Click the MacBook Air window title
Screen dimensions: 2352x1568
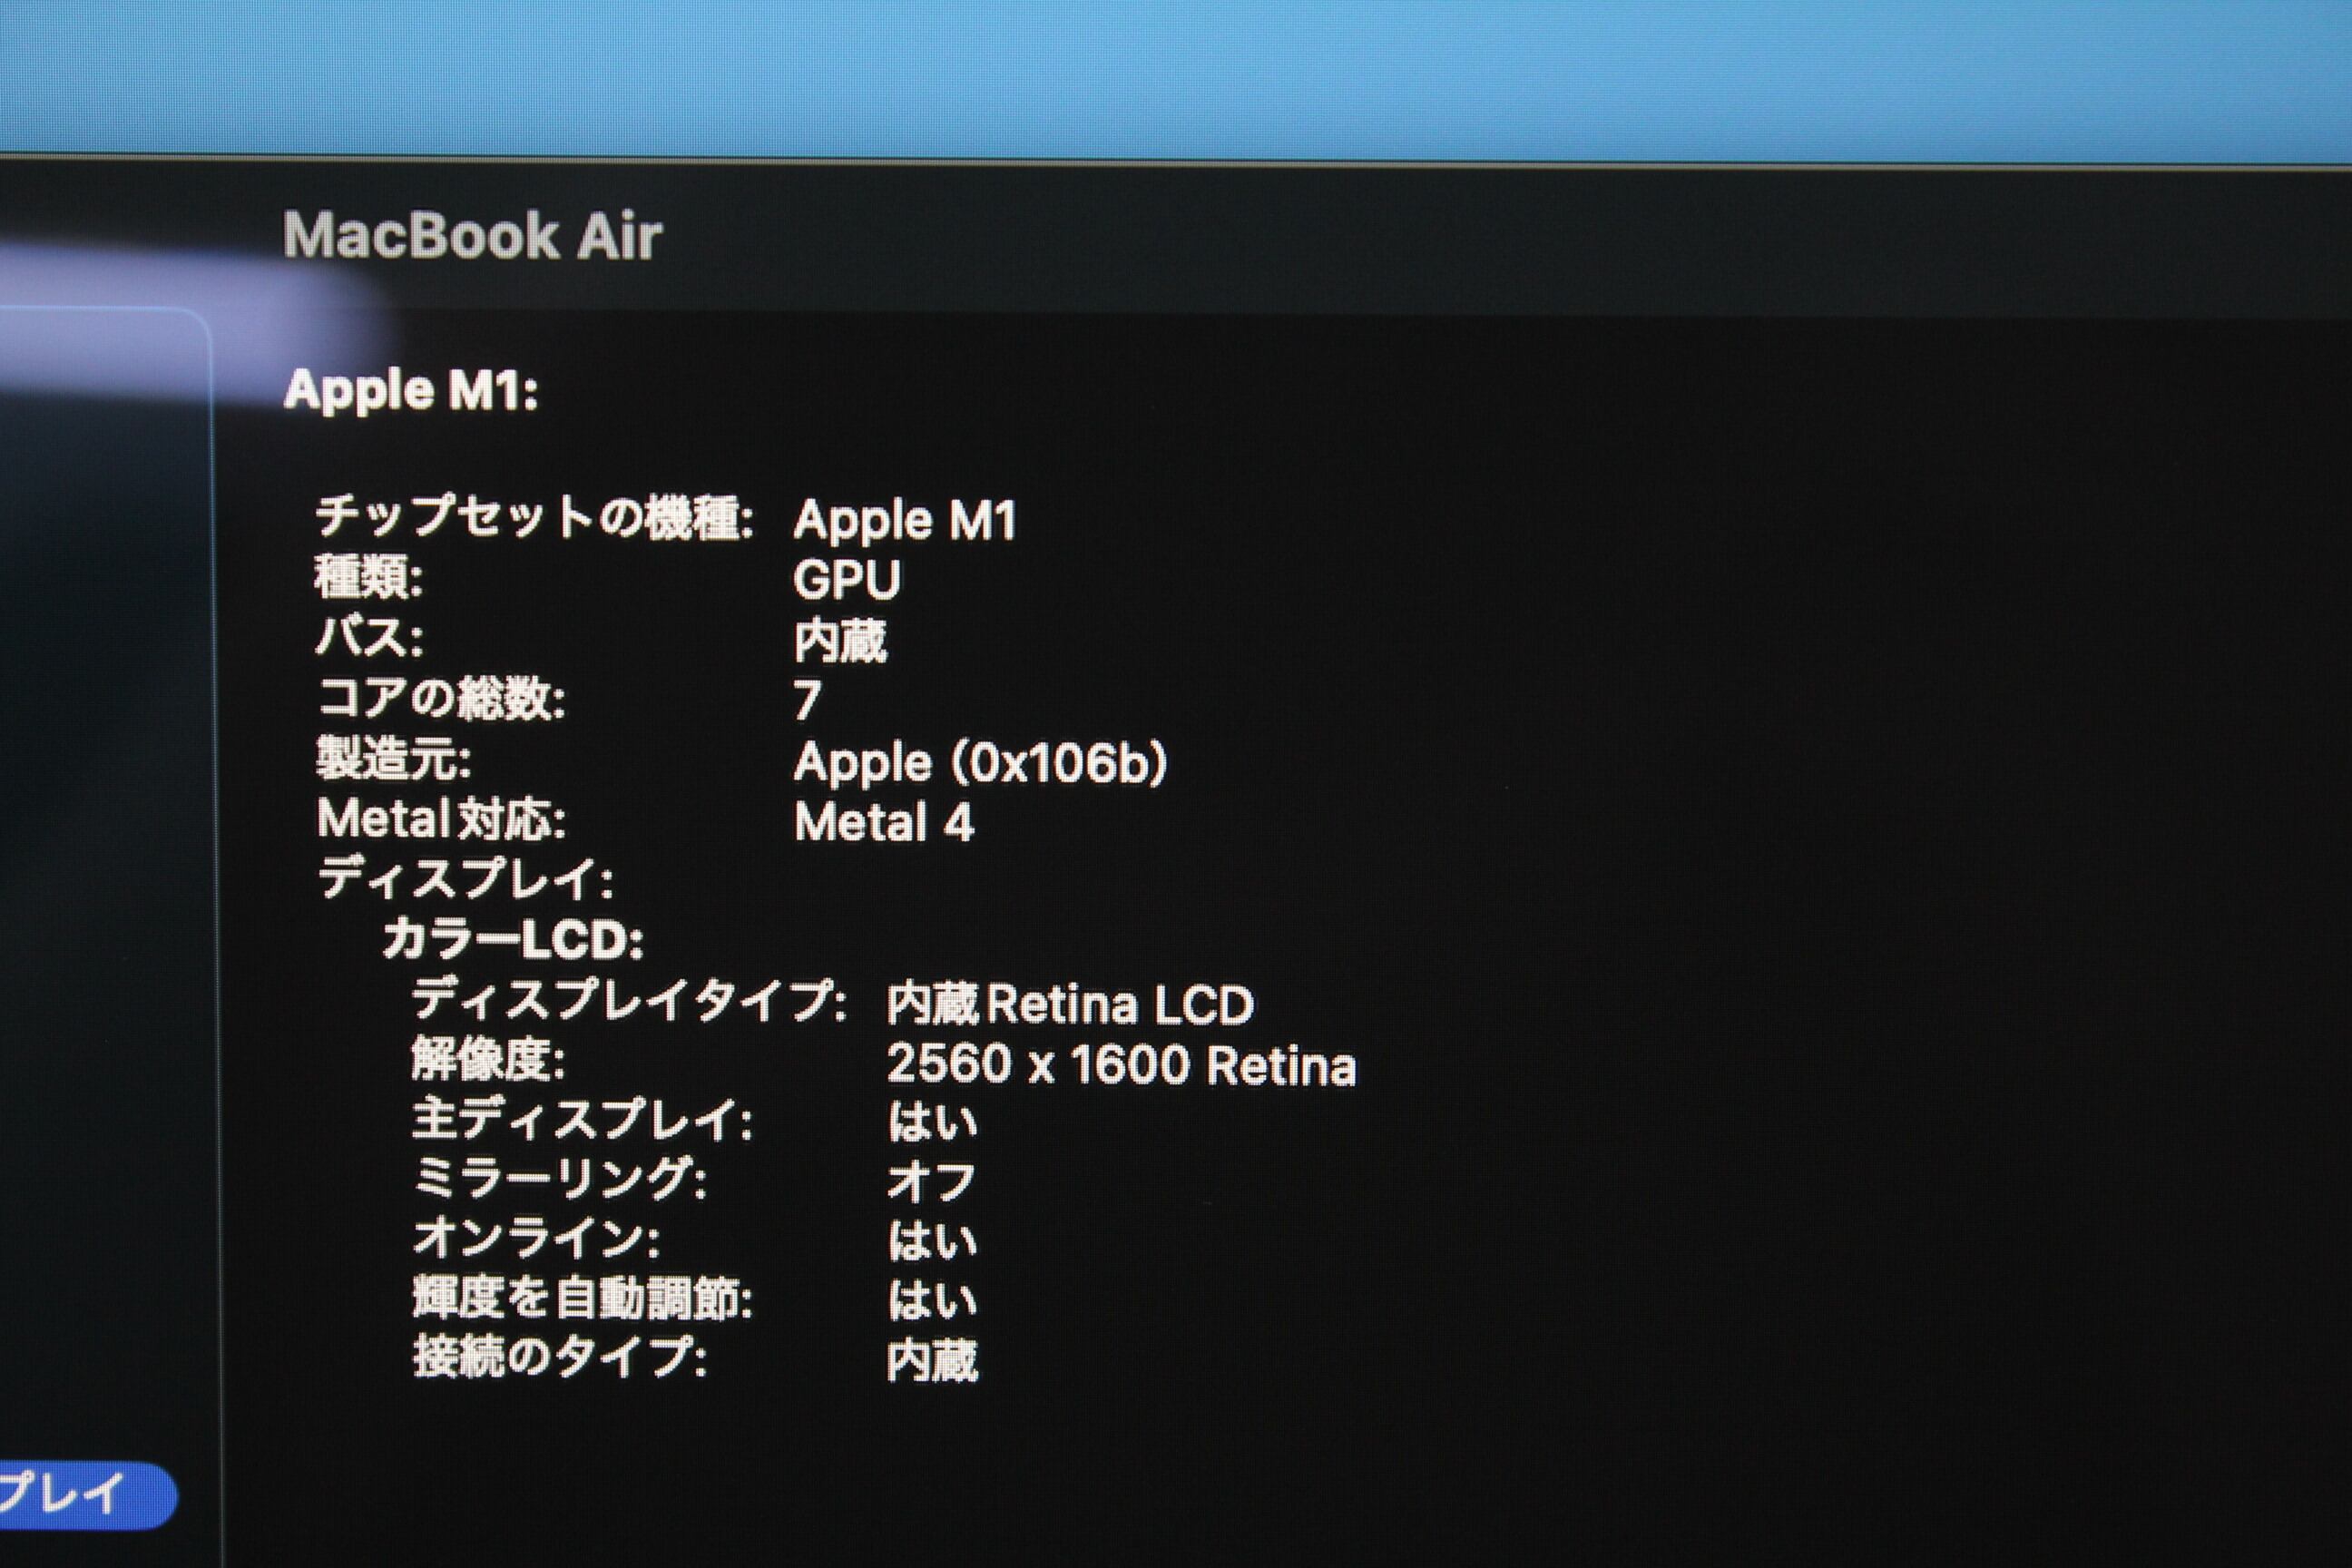click(x=472, y=236)
